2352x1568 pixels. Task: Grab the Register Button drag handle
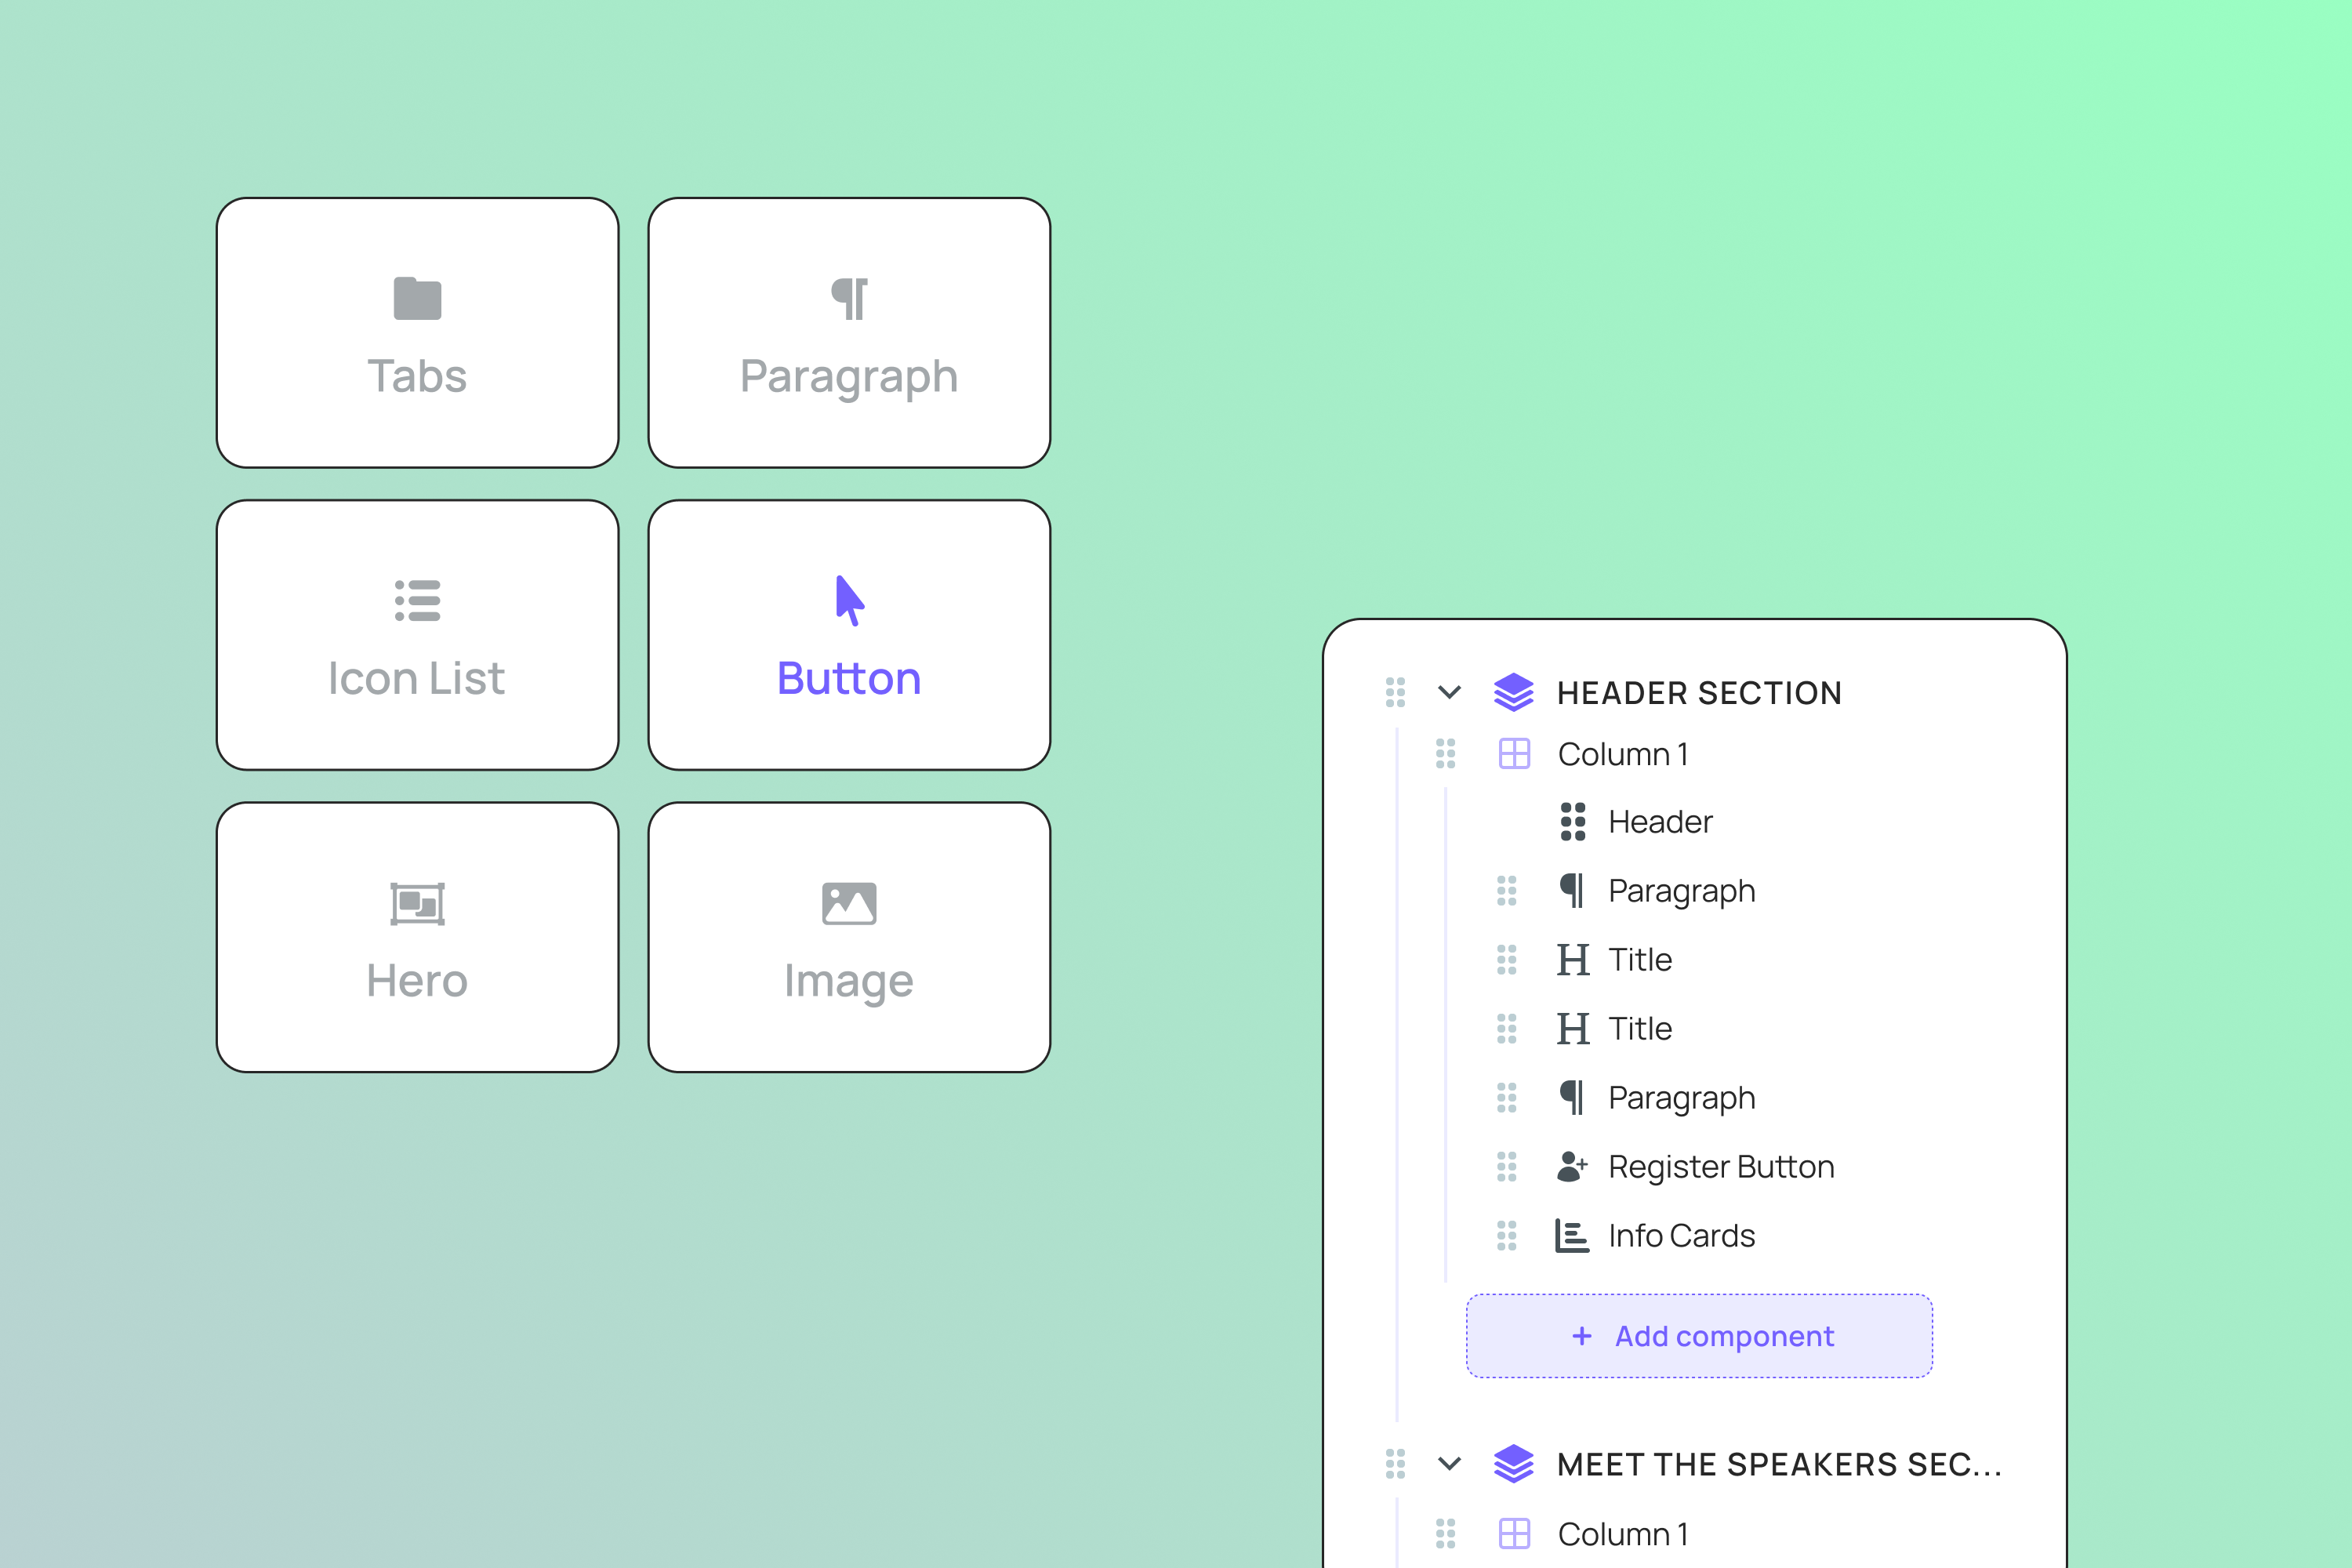[x=1506, y=1167]
